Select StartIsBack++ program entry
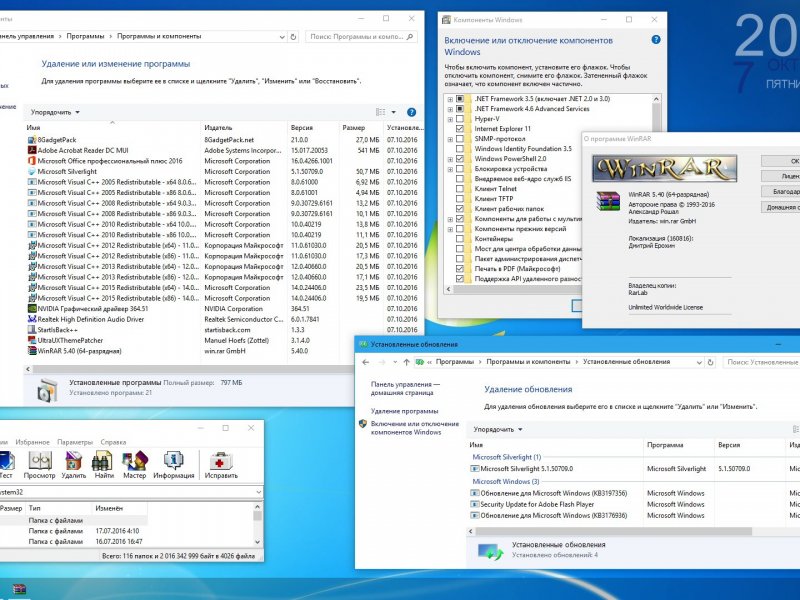The width and height of the screenshot is (800, 600). (222, 330)
